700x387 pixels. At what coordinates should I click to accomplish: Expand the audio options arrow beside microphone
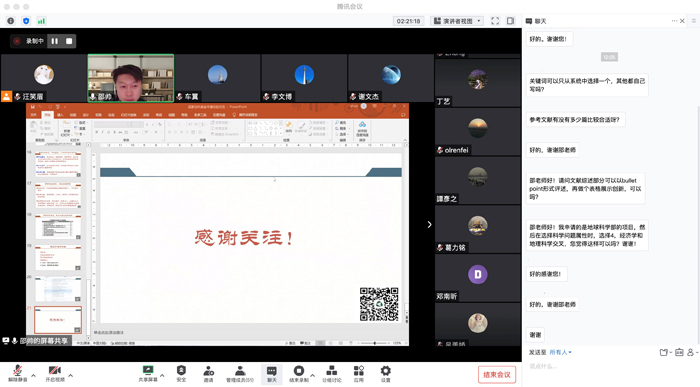pyautogui.click(x=33, y=375)
